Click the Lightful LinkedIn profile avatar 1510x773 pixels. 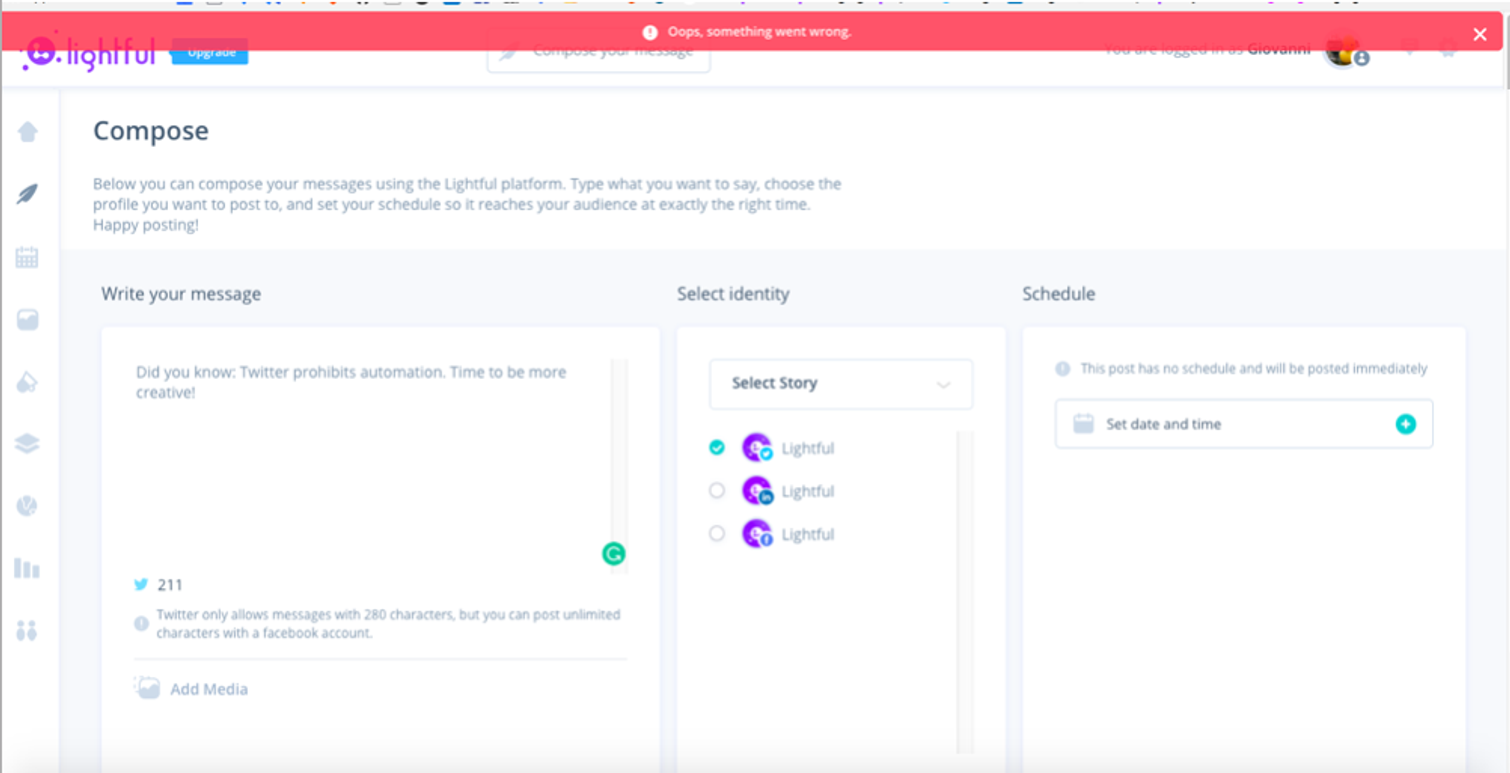[x=757, y=491]
